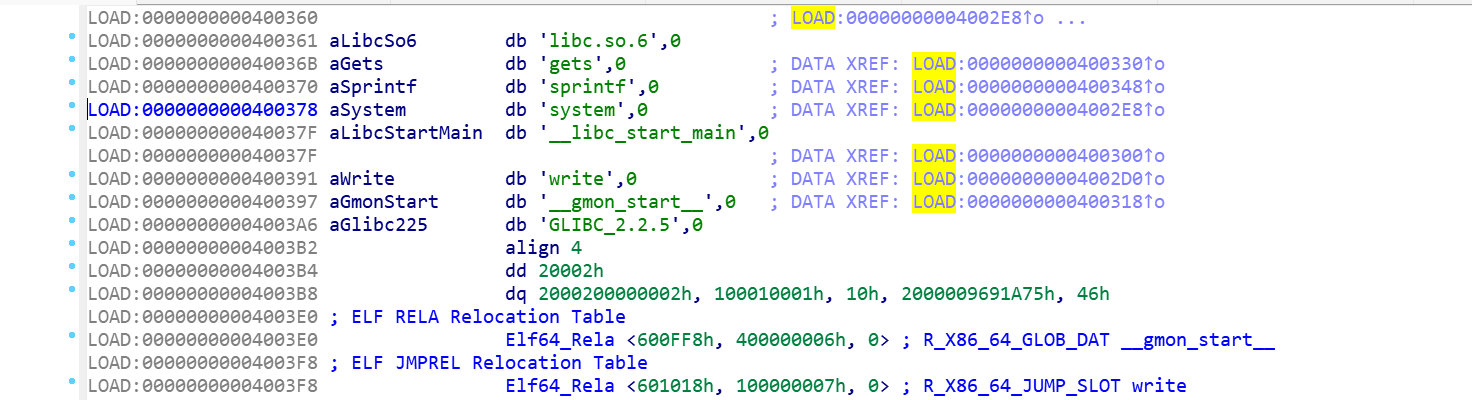
Task: Click the gutter dot beside the aWrite line
Action: (x=71, y=178)
